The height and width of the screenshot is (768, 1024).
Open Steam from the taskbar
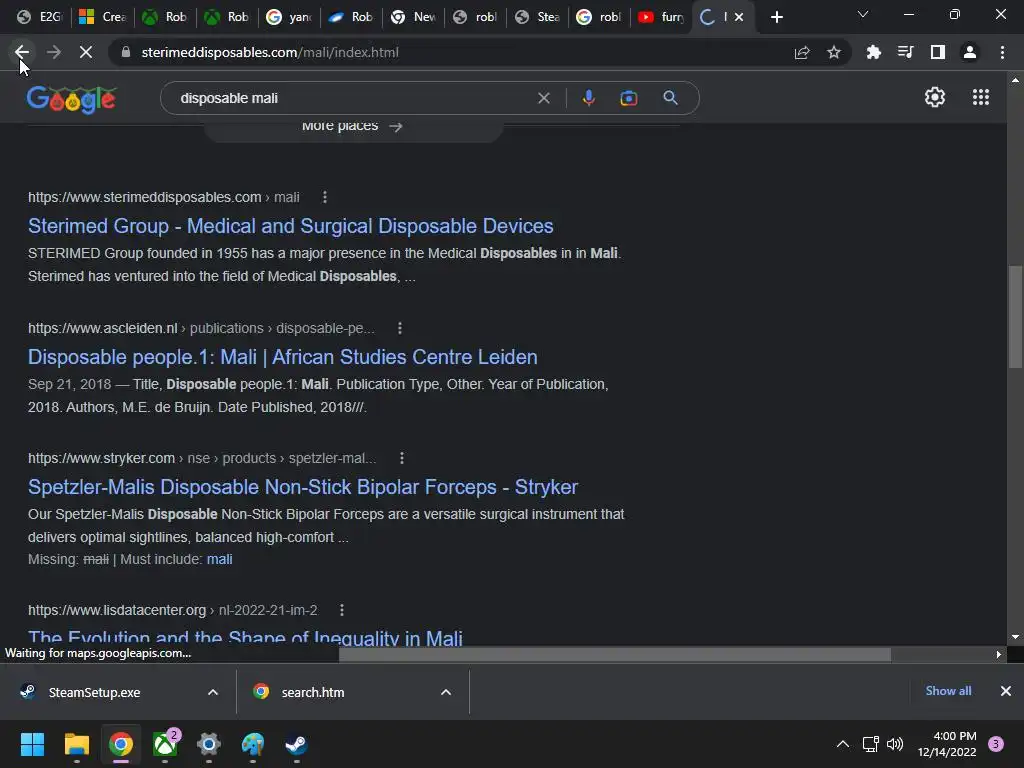click(x=296, y=744)
